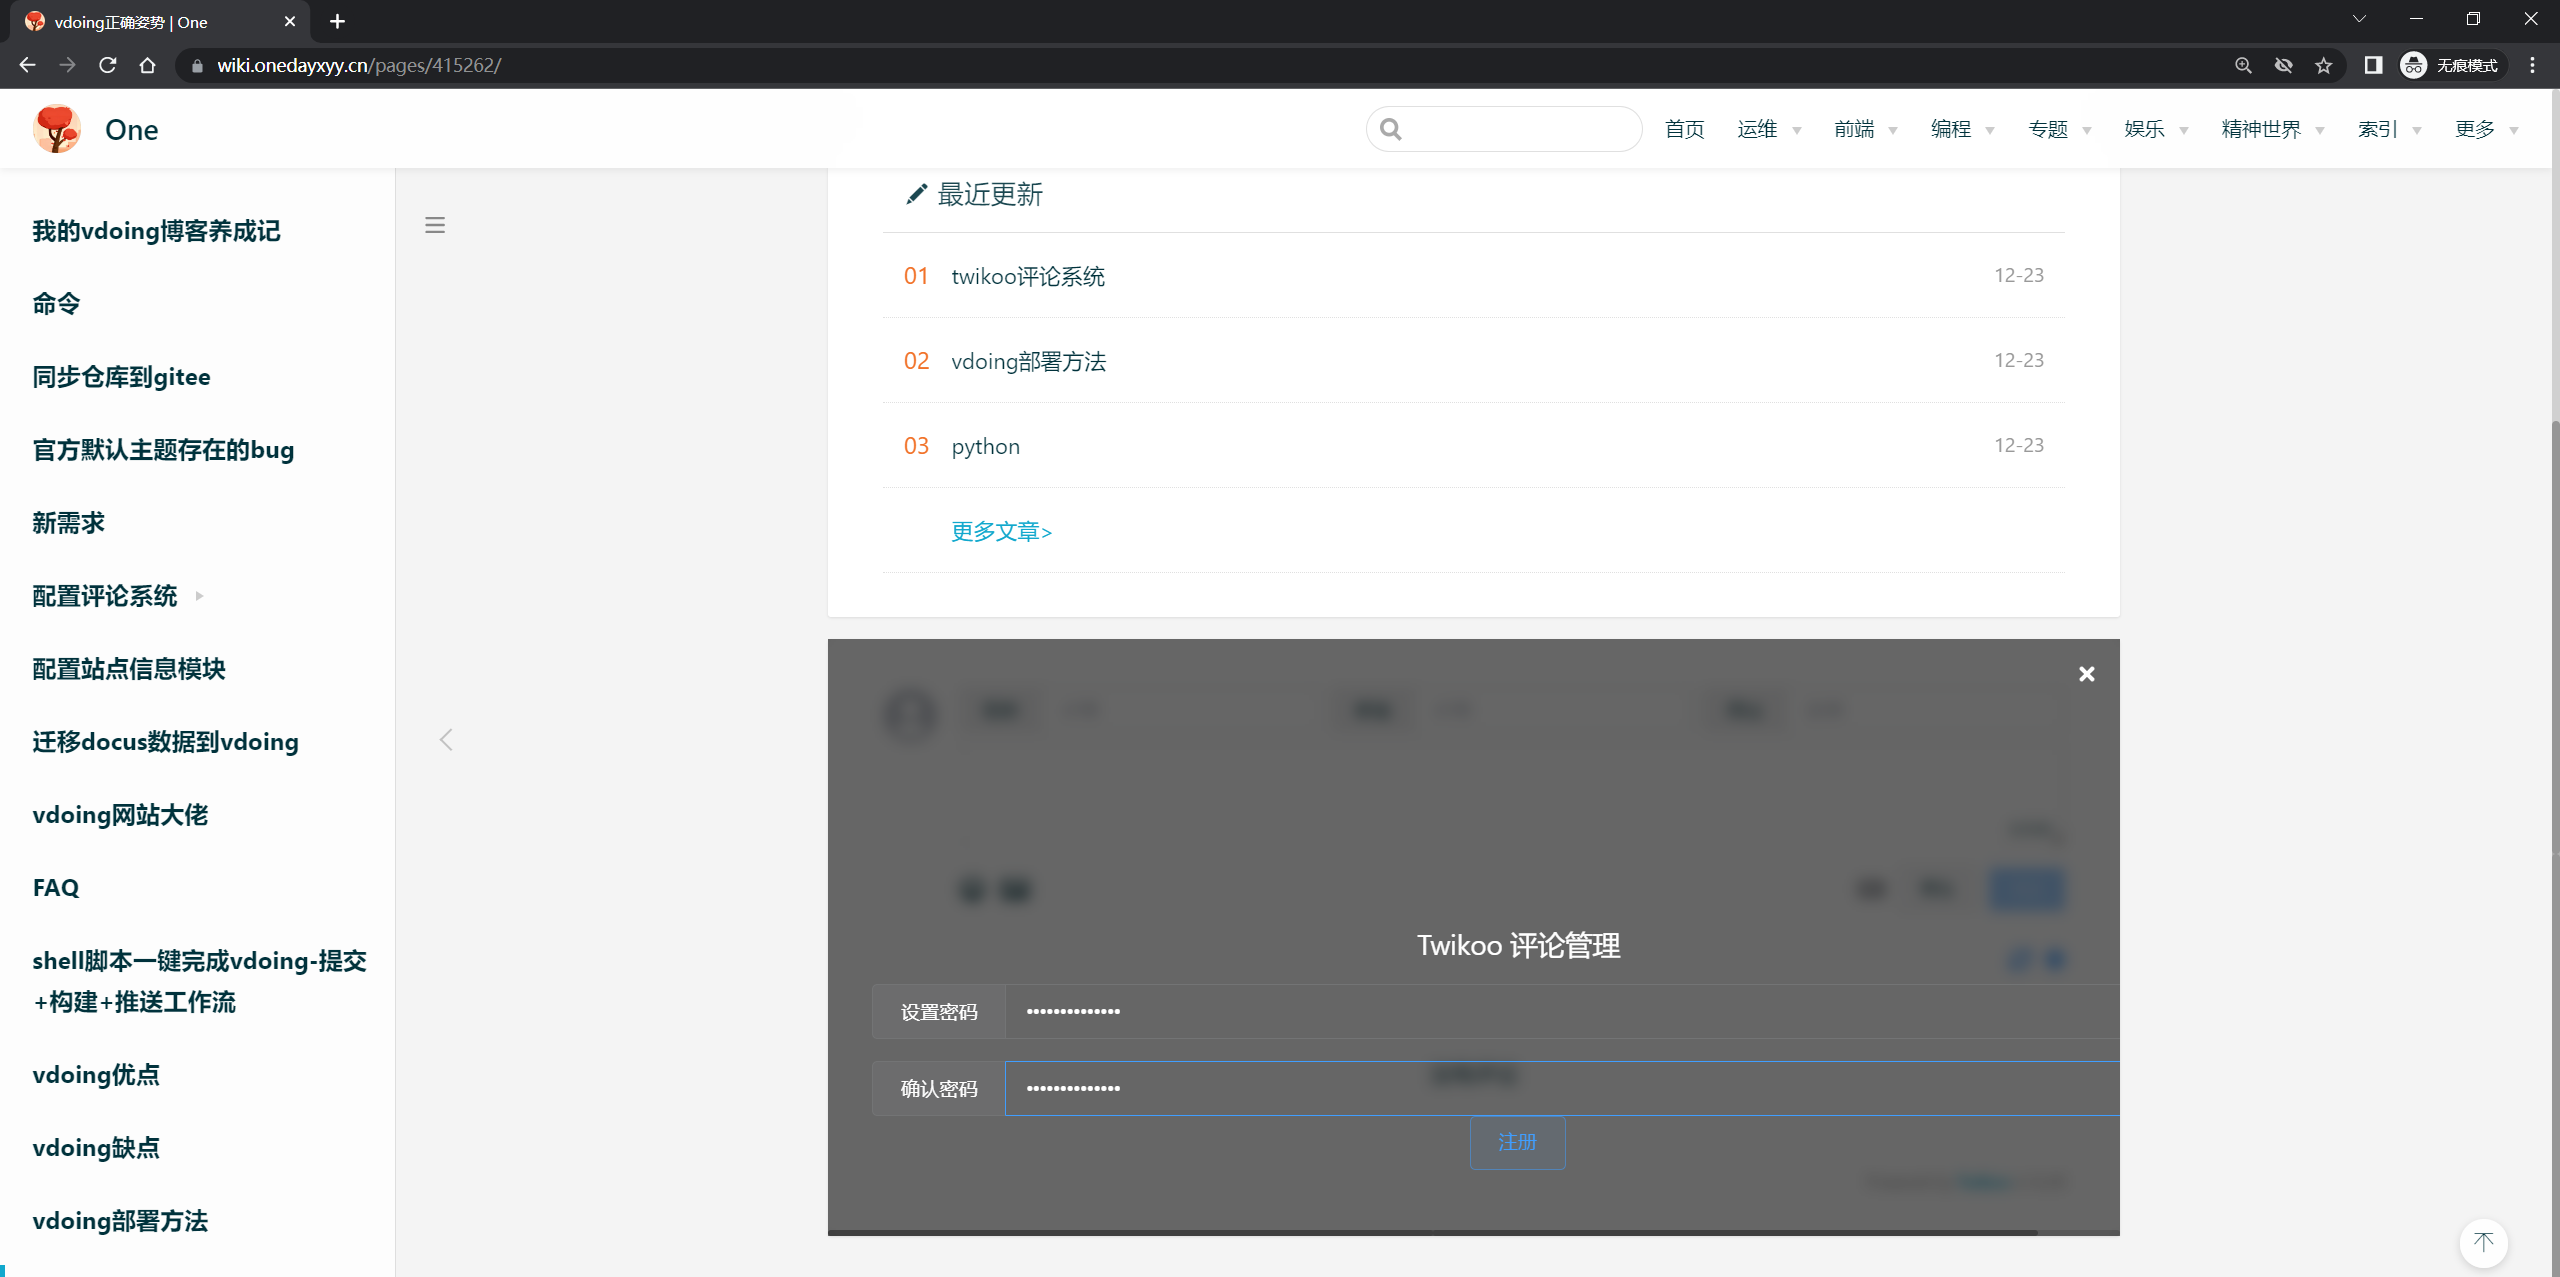This screenshot has width=2560, height=1277.
Task: Click the back to top button
Action: [x=2483, y=1243]
